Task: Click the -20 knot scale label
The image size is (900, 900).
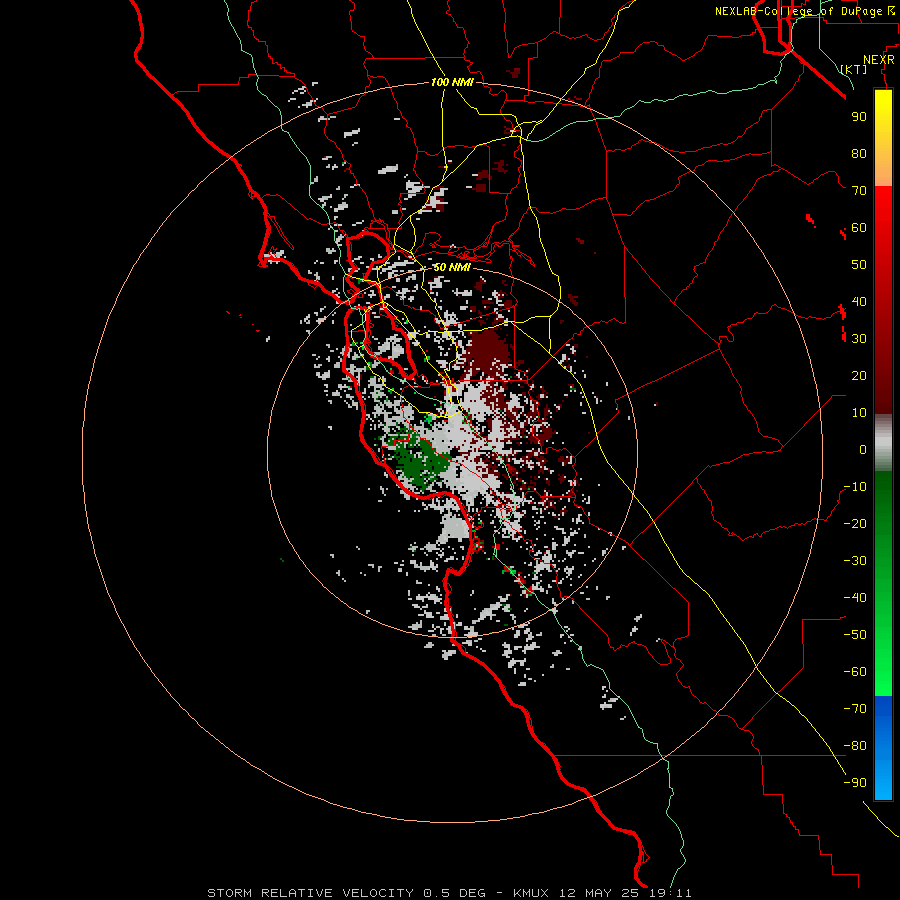Action: tap(855, 524)
